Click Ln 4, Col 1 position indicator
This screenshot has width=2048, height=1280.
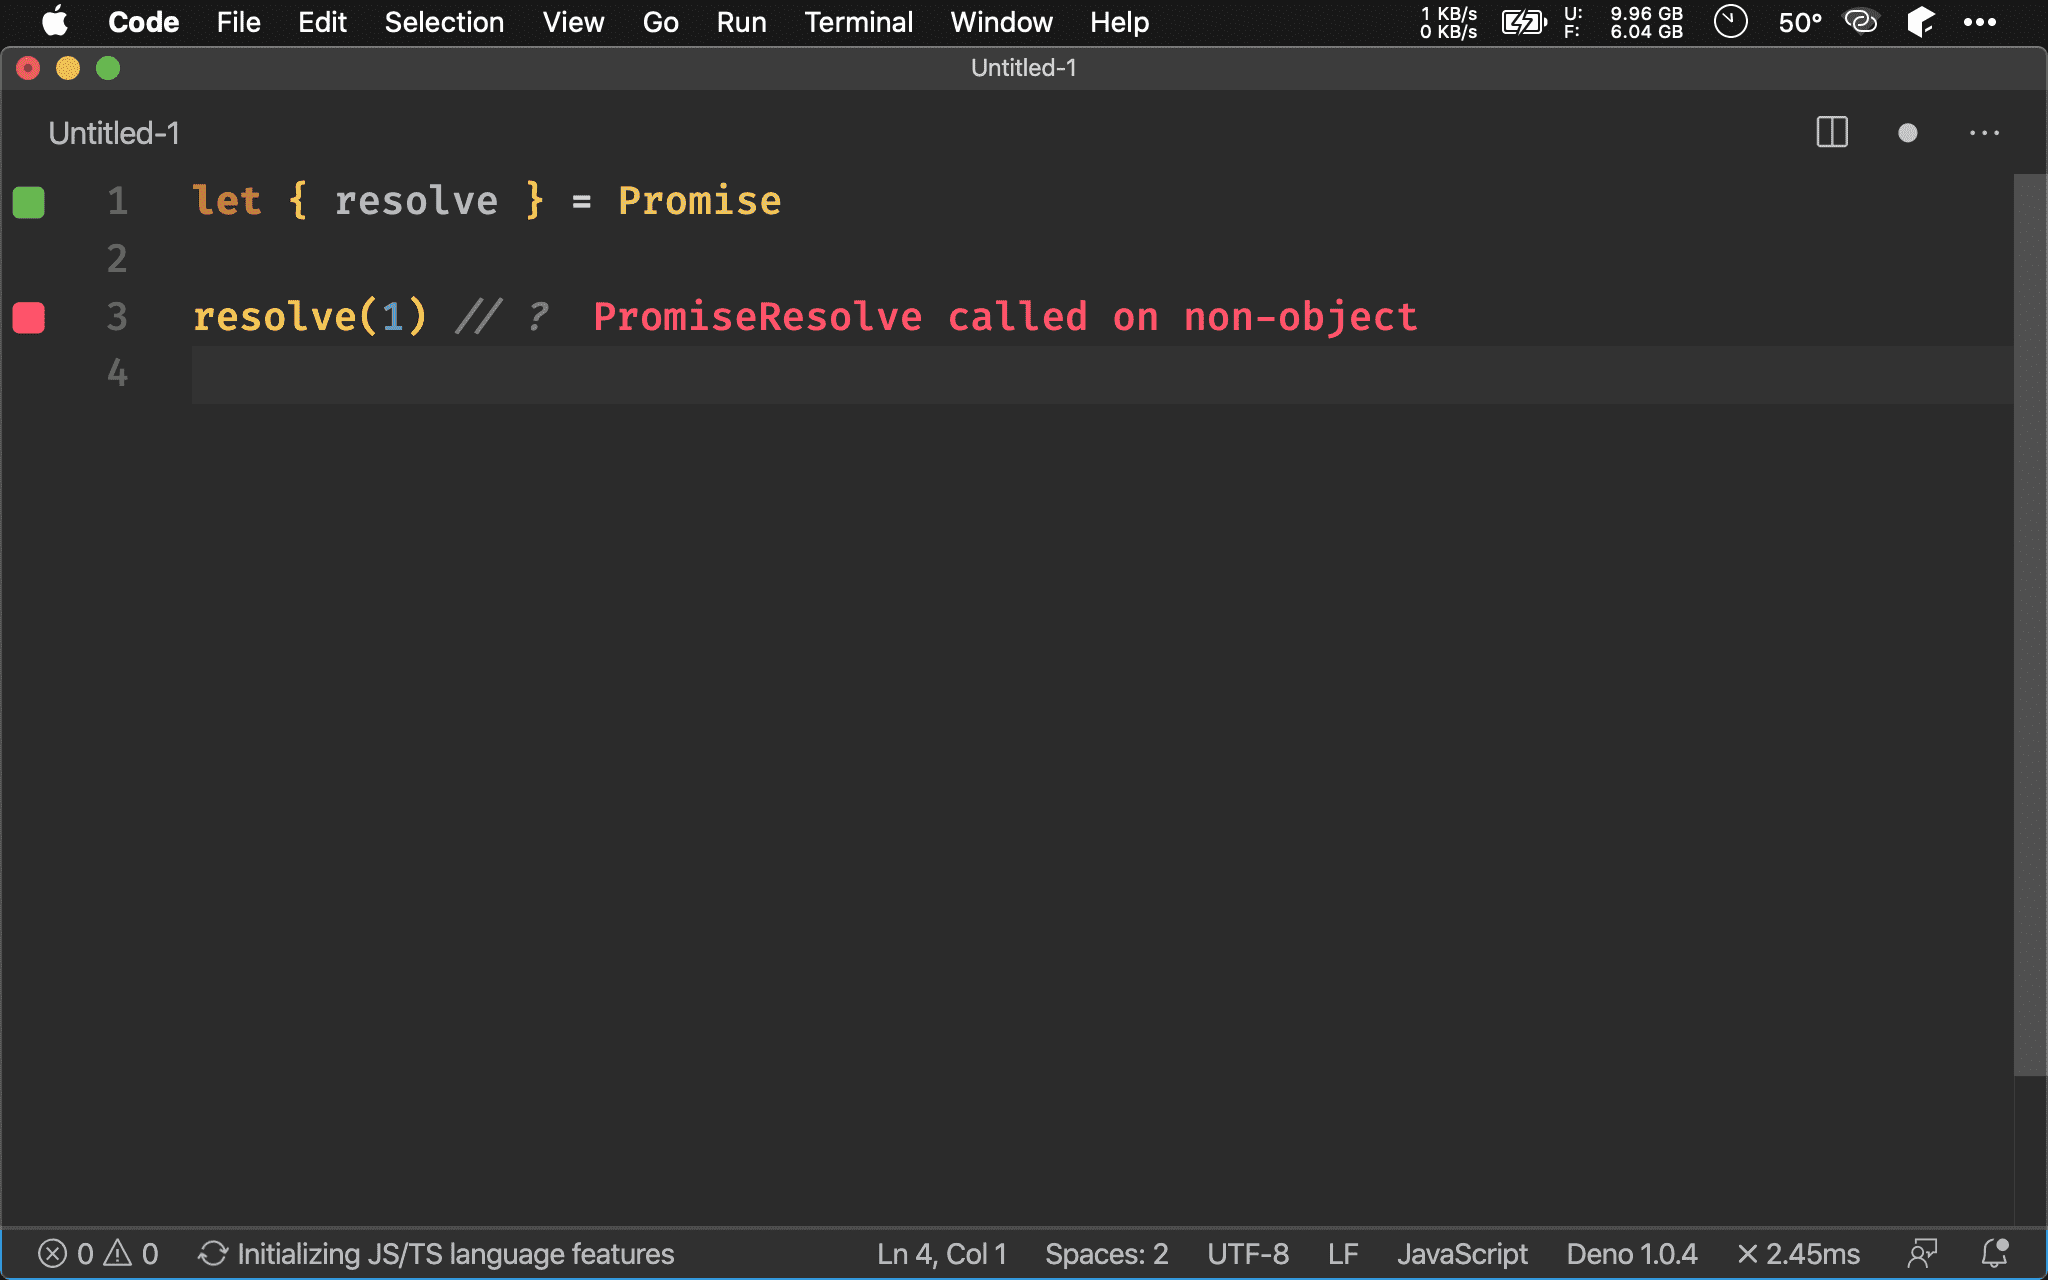[941, 1253]
